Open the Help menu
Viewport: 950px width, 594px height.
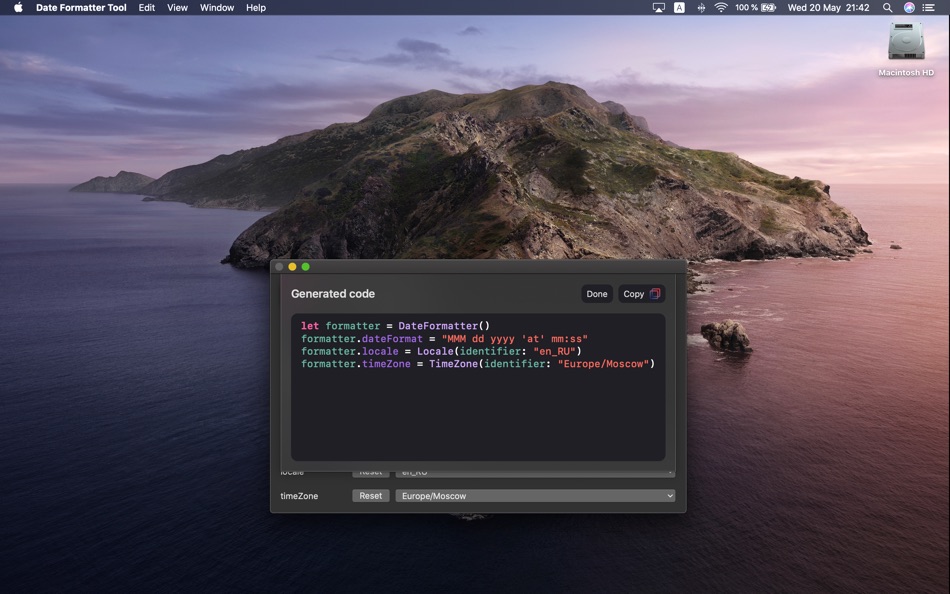coord(255,7)
